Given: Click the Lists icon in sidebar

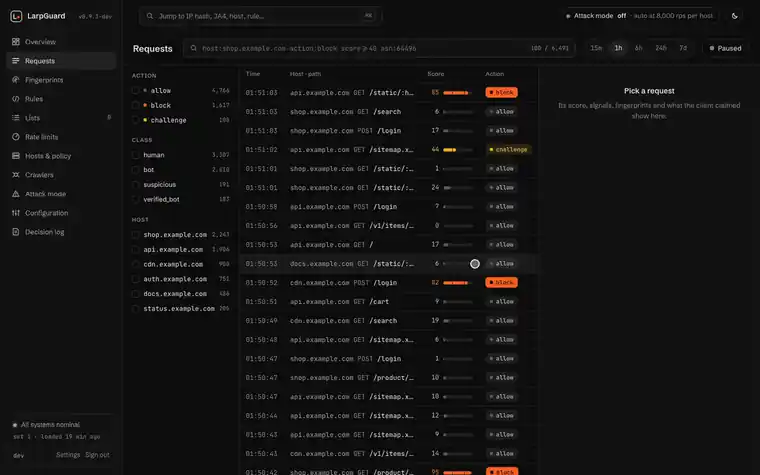Looking at the screenshot, I should [x=16, y=118].
